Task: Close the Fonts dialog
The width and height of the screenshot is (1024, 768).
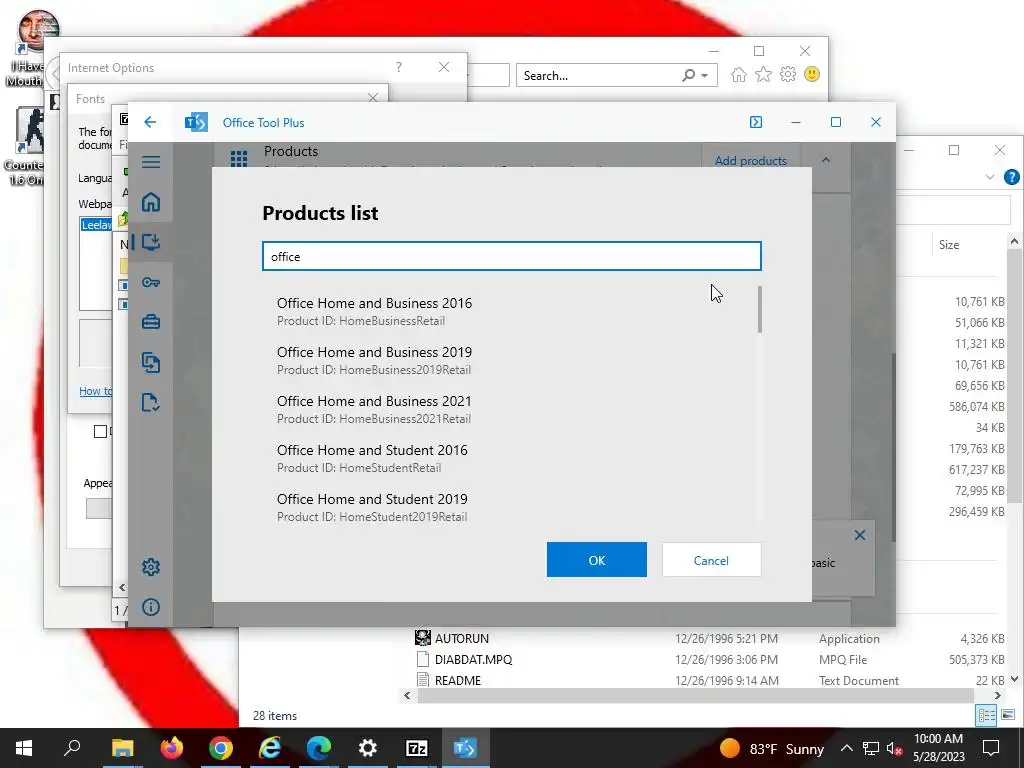Action: [x=373, y=98]
